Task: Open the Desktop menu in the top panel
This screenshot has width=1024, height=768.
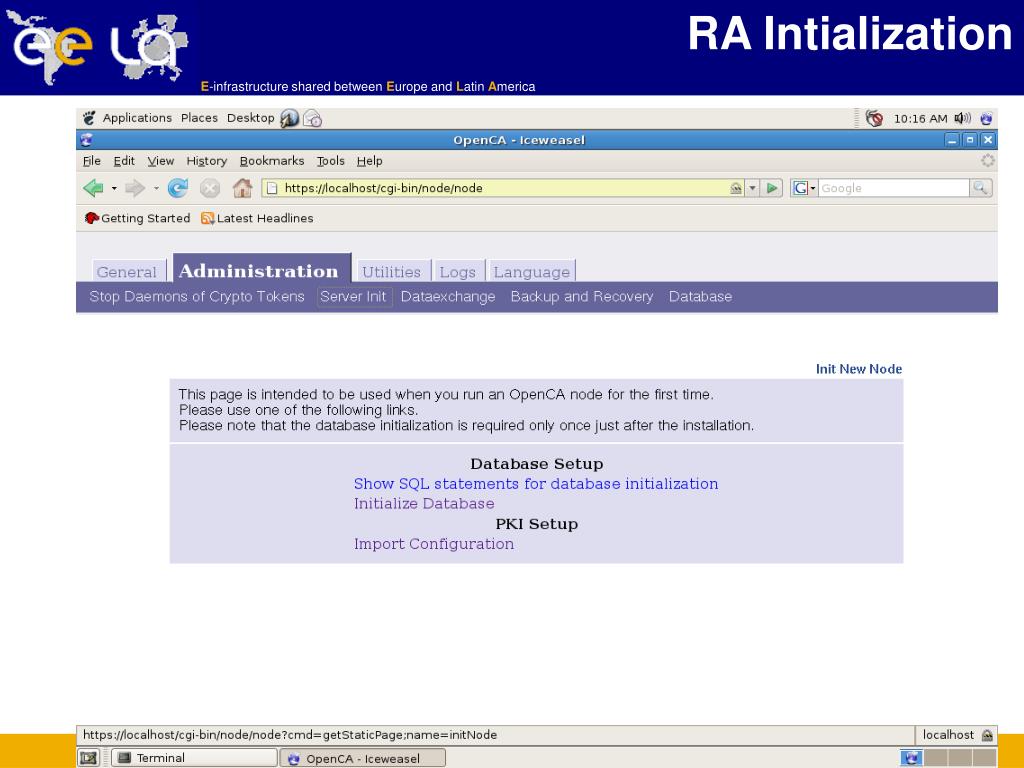Action: pos(251,118)
